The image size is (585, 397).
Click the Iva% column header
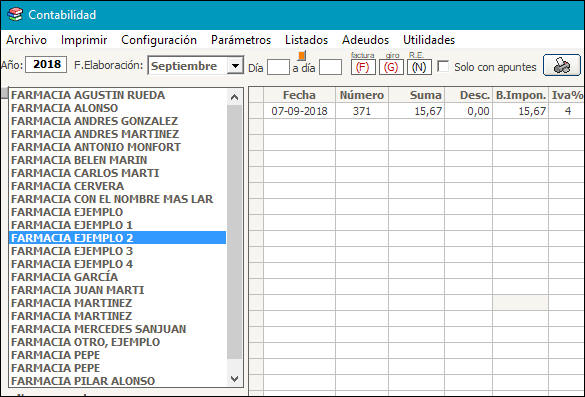coord(567,95)
